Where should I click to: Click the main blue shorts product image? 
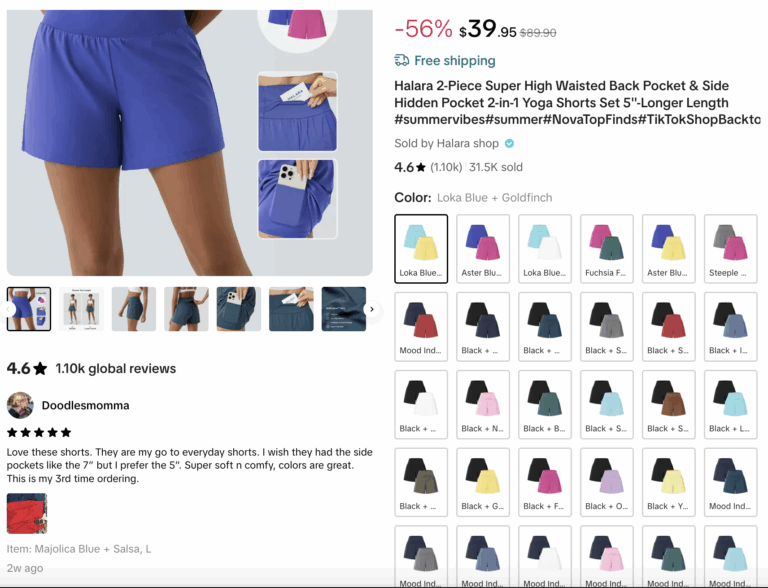pos(190,143)
